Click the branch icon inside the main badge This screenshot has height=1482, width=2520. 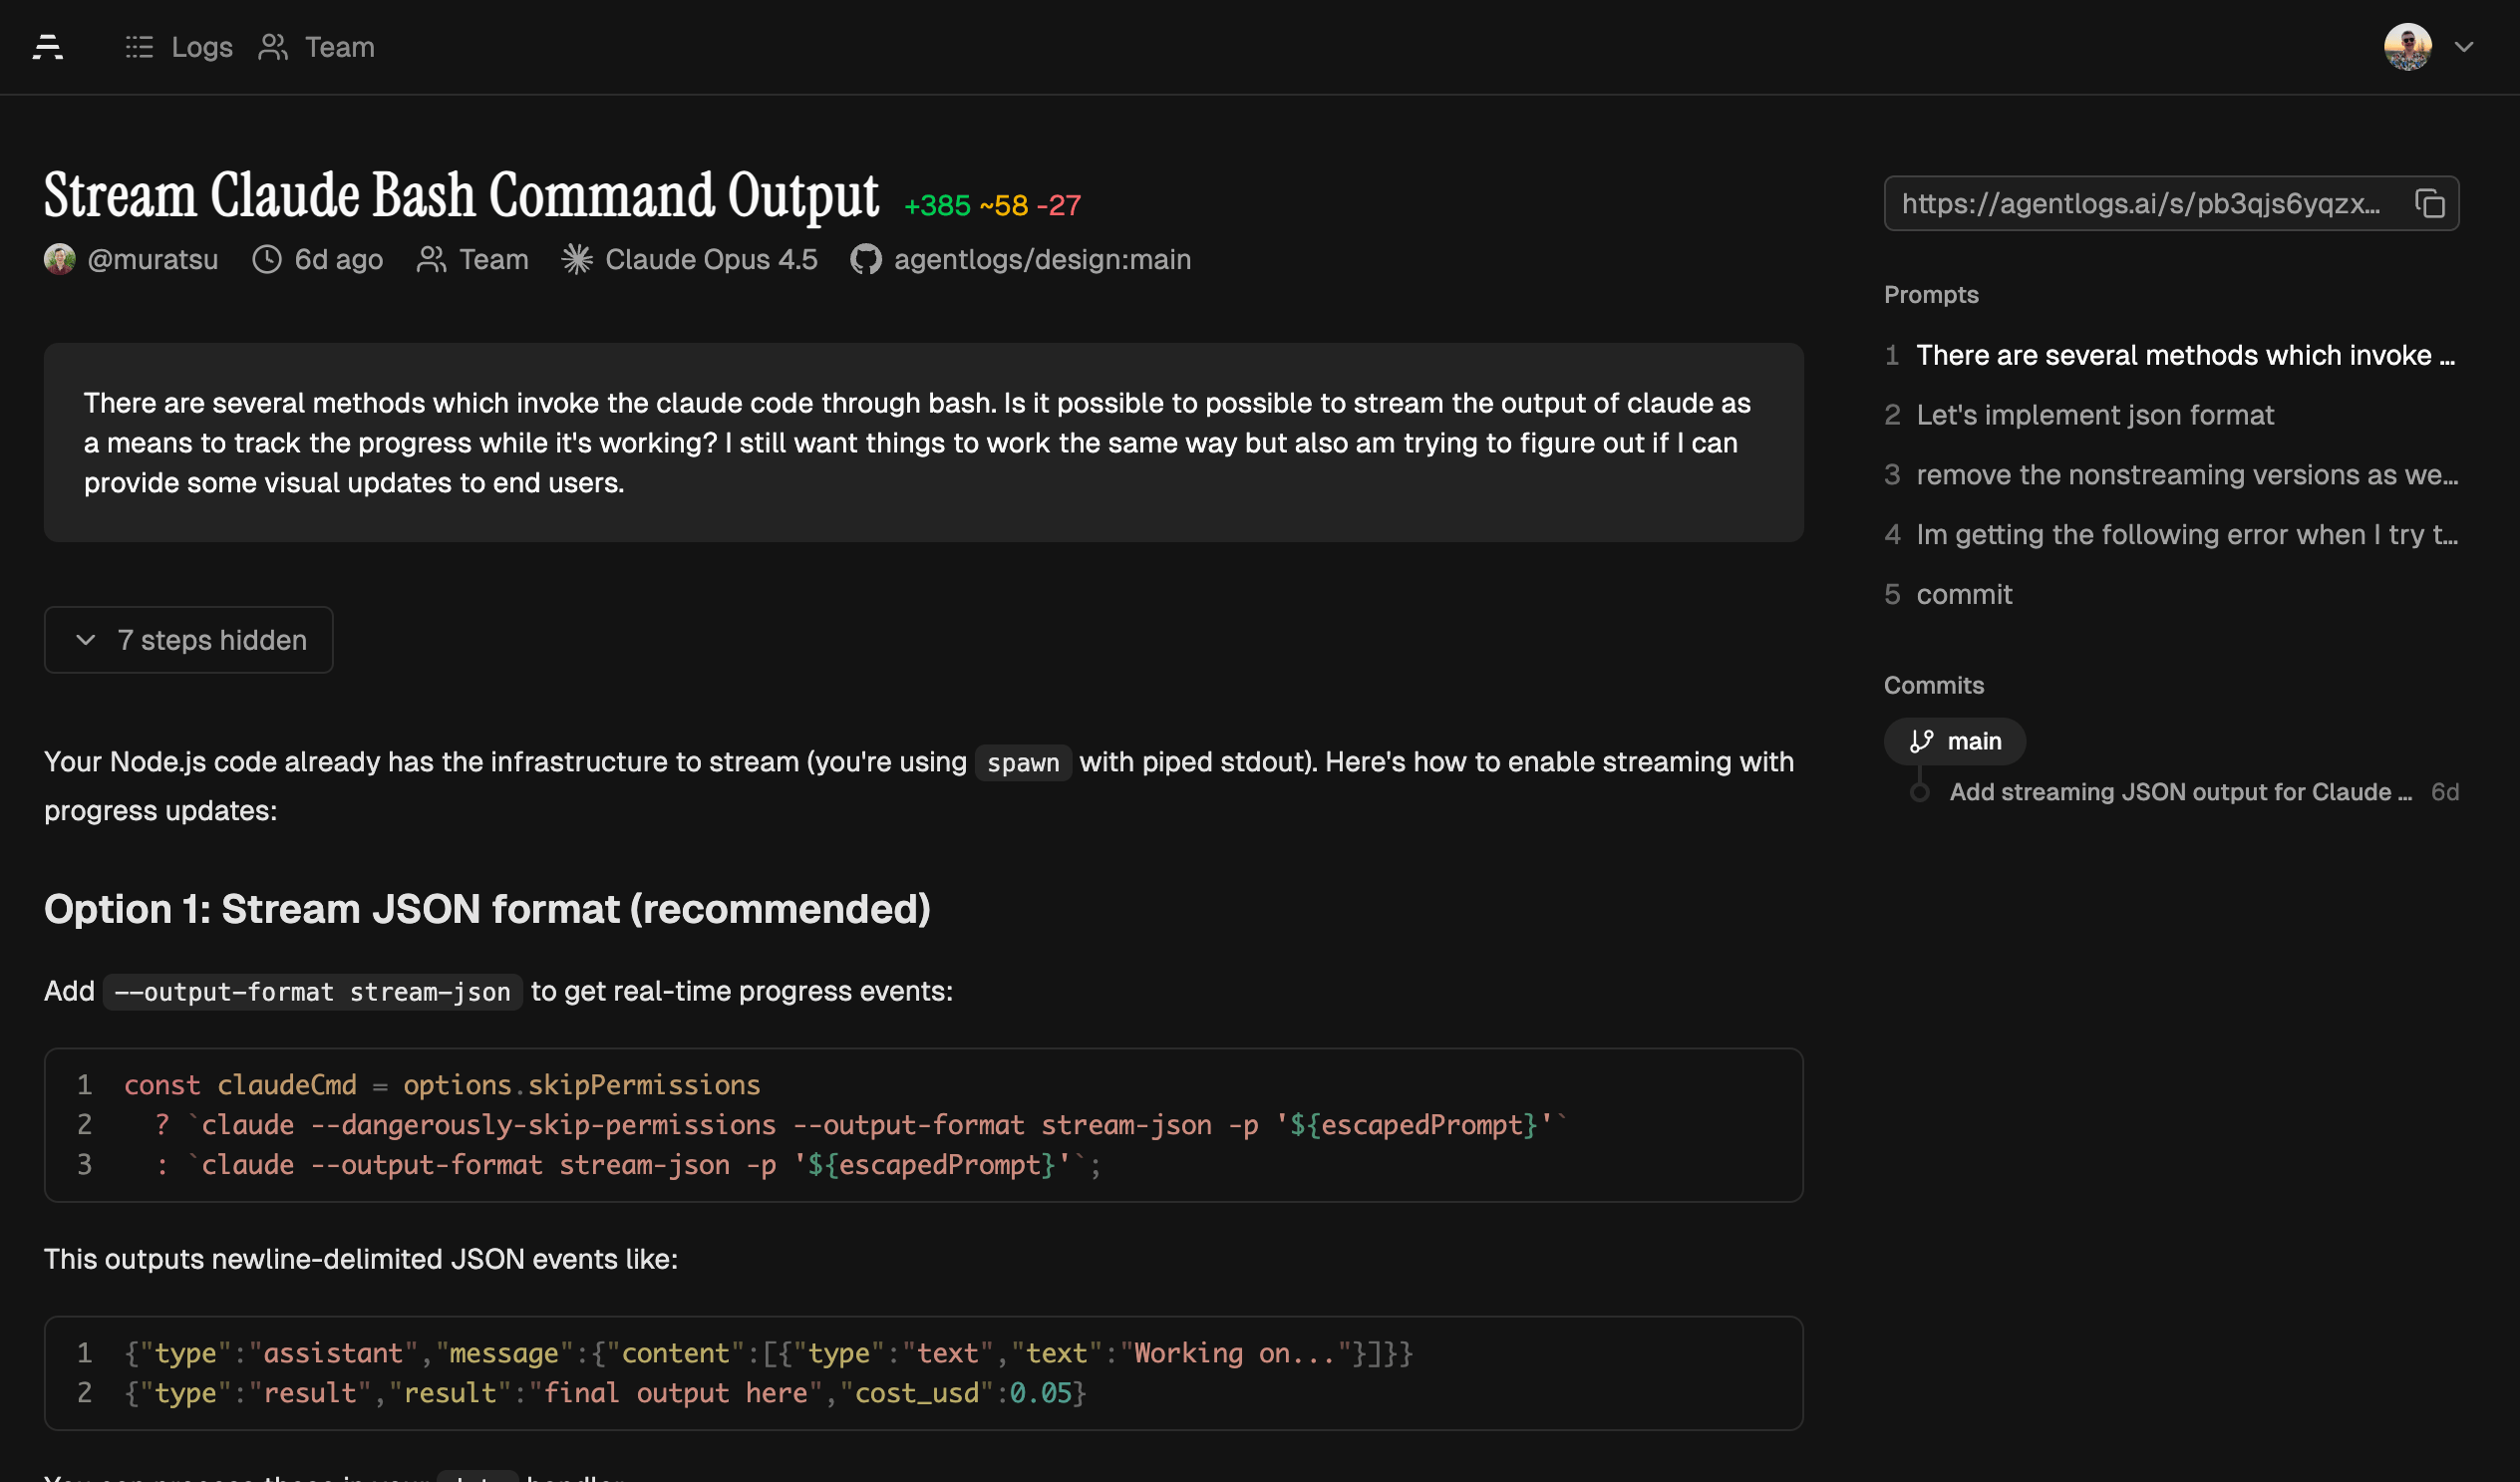[x=1922, y=741]
